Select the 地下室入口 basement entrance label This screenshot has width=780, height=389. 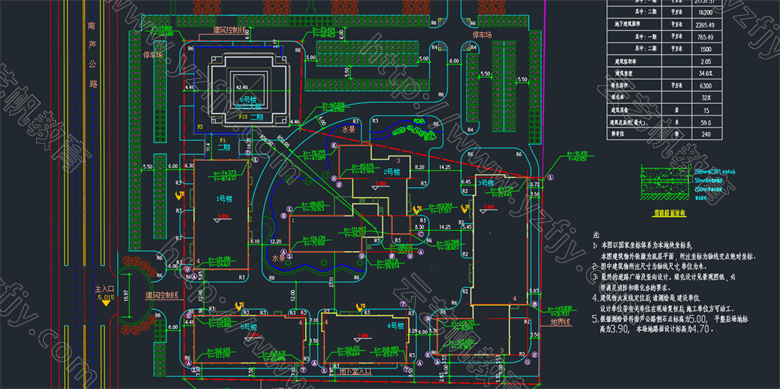click(x=356, y=371)
